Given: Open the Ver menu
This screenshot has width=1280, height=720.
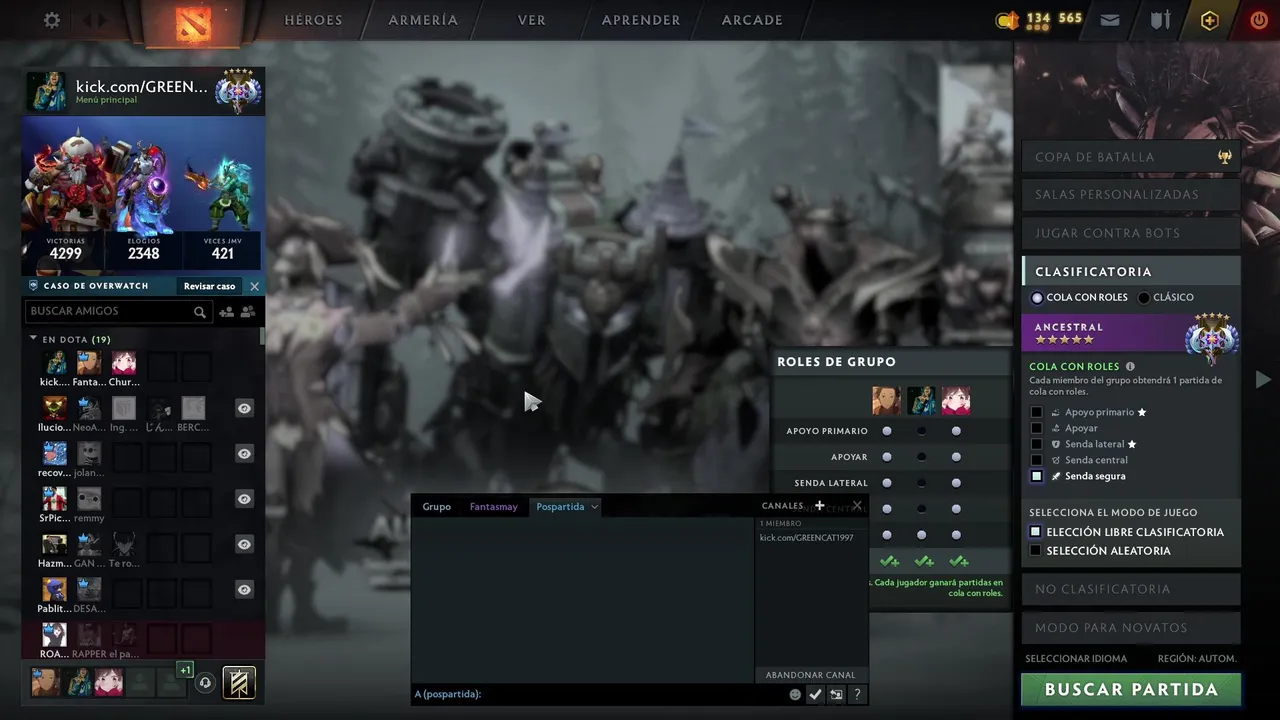Looking at the screenshot, I should 532,20.
